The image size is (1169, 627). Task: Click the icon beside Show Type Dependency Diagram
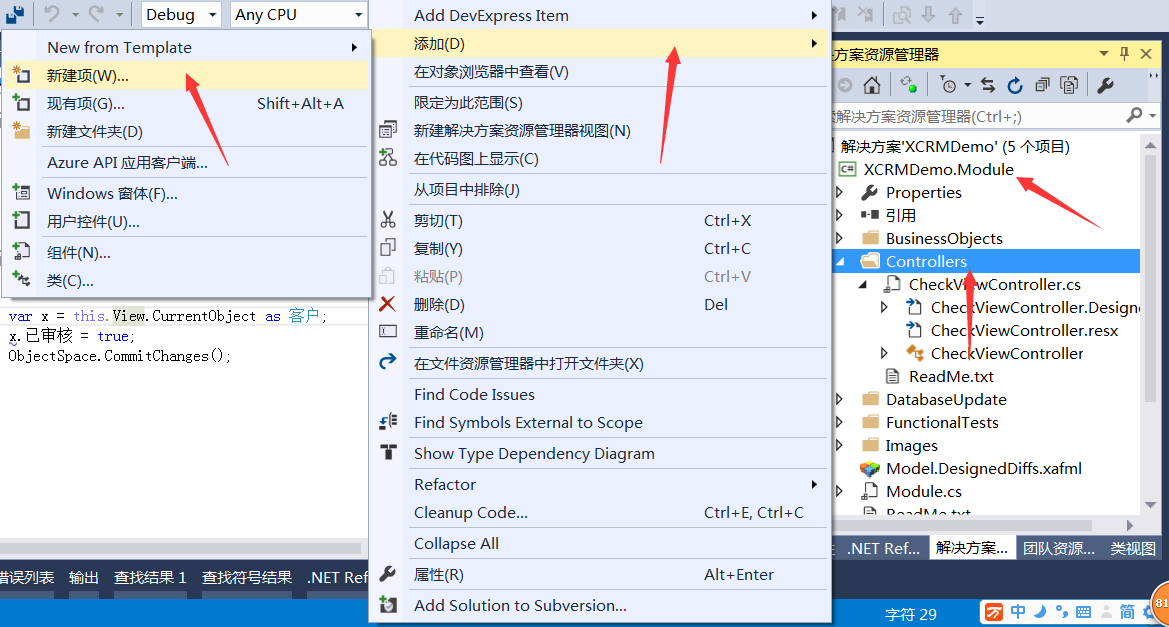tap(388, 452)
